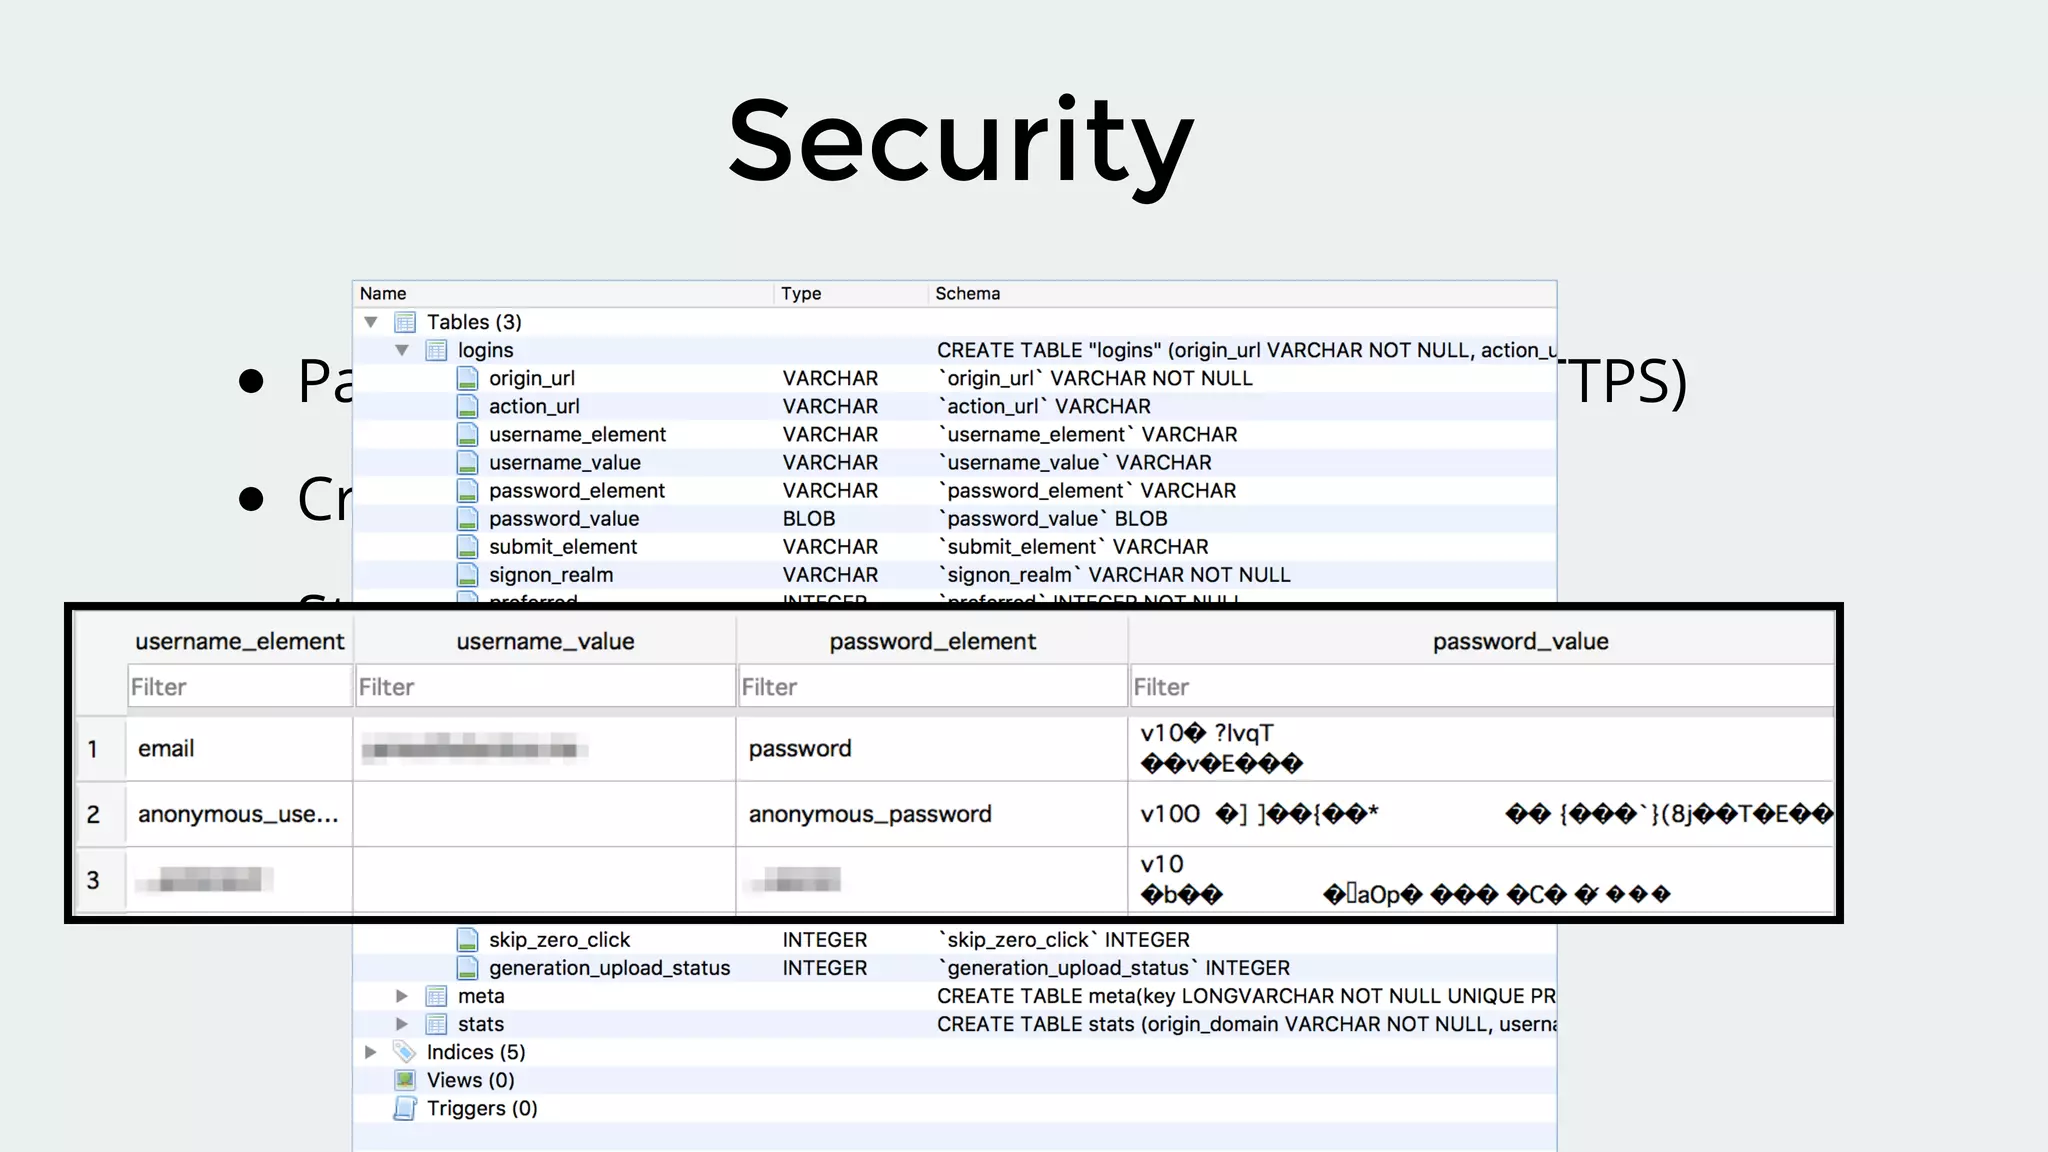2048x1152 pixels.
Task: Focus the password_value Filter field
Action: (1482, 687)
